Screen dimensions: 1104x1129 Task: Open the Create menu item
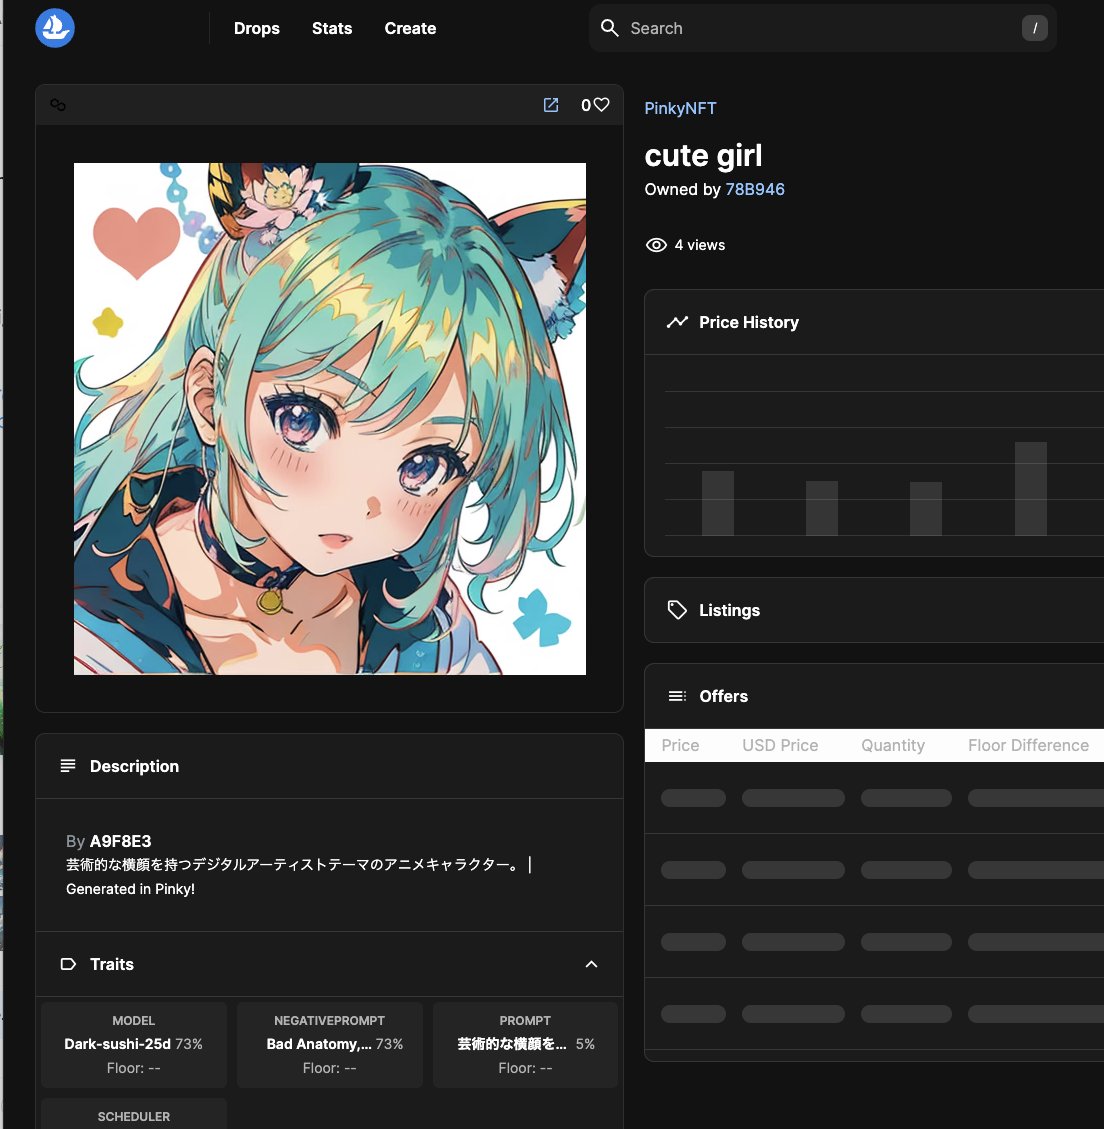click(409, 28)
